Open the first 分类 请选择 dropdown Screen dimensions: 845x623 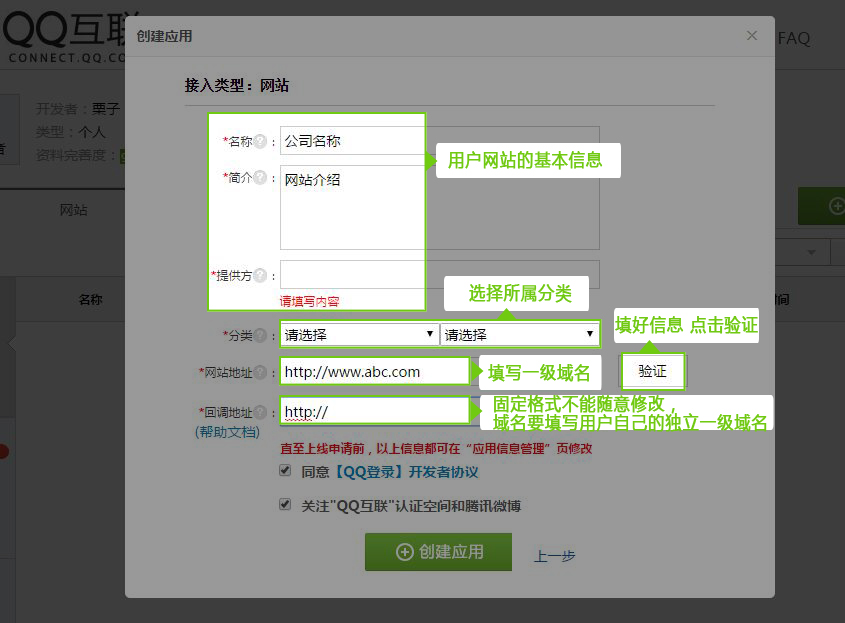click(359, 335)
